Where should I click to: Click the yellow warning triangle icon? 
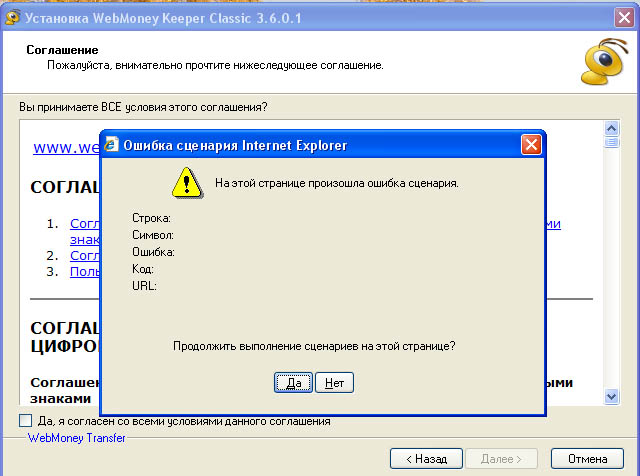click(187, 183)
